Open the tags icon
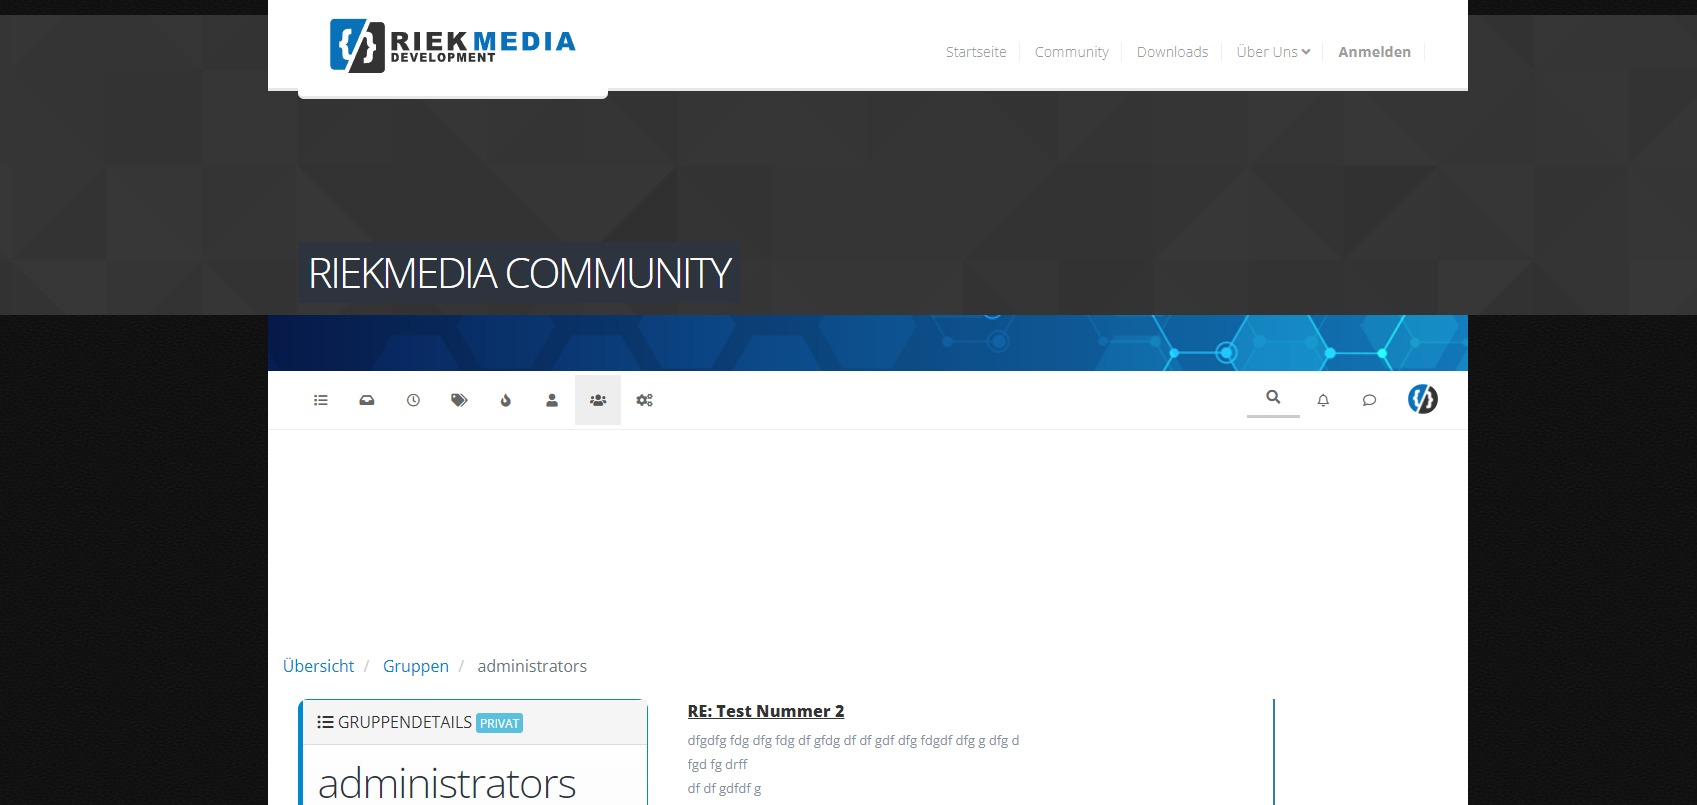 click(x=459, y=400)
